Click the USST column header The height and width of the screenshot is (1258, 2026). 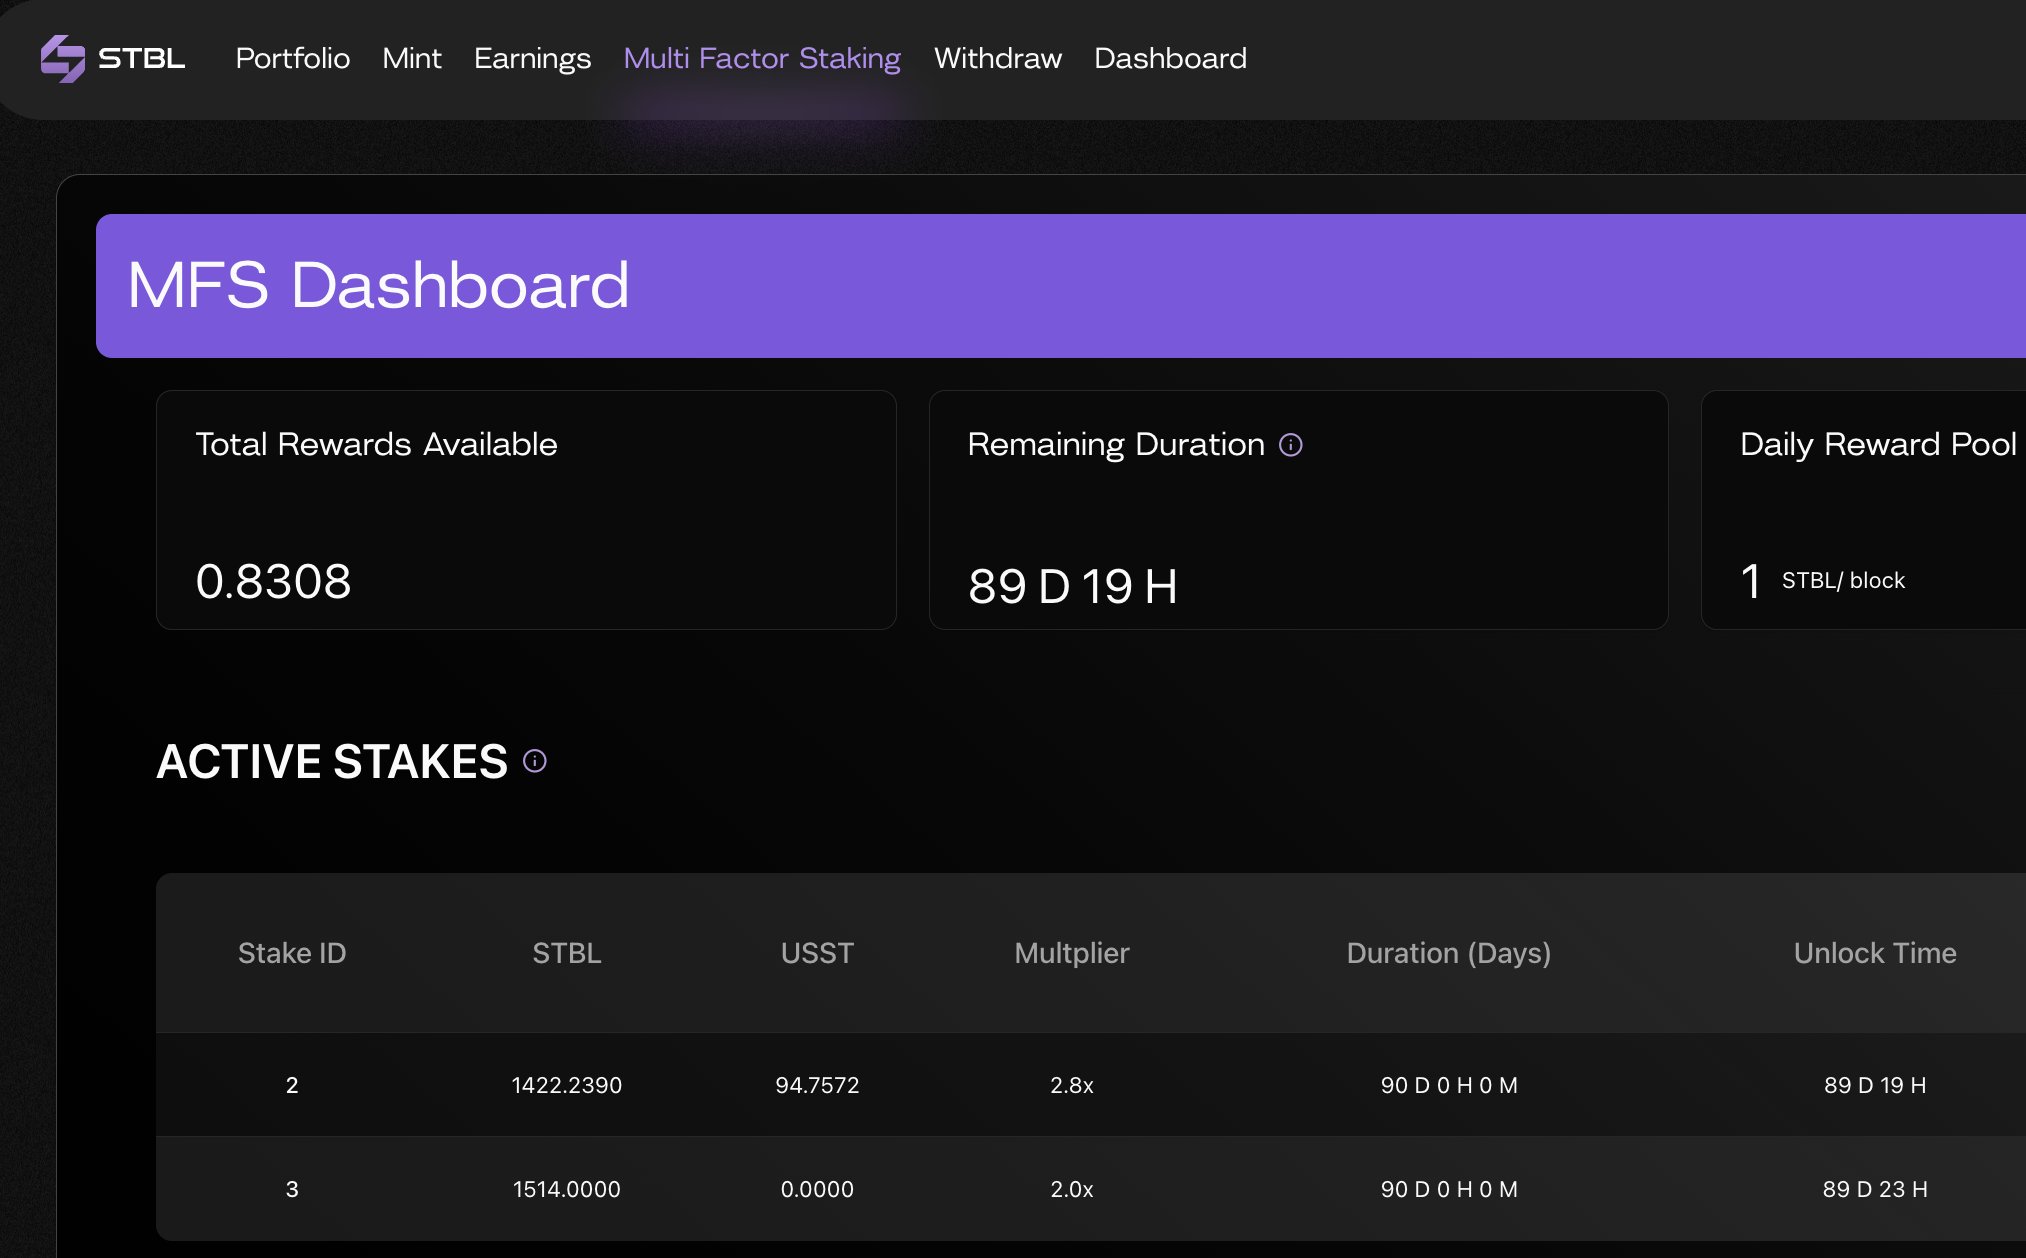(817, 953)
